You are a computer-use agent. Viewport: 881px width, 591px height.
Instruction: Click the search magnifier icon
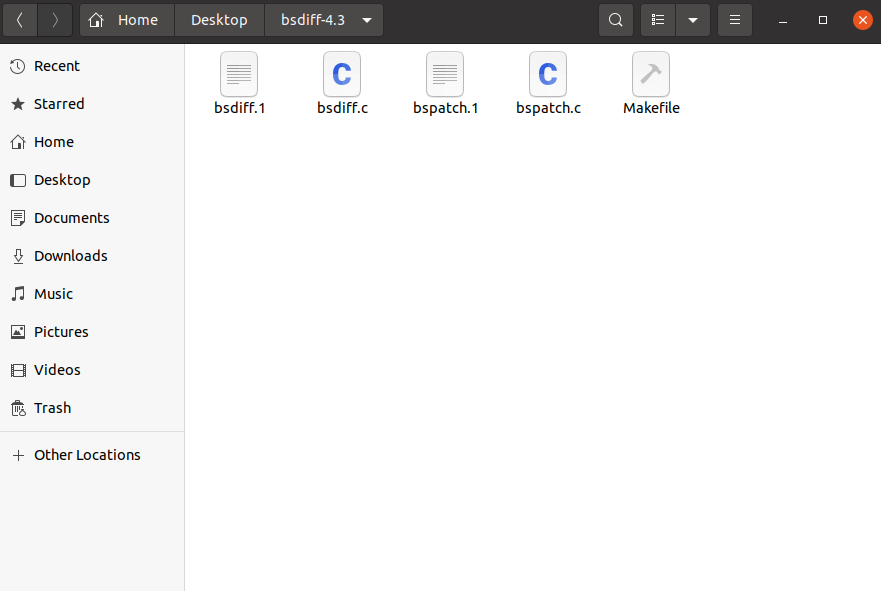pyautogui.click(x=615, y=19)
